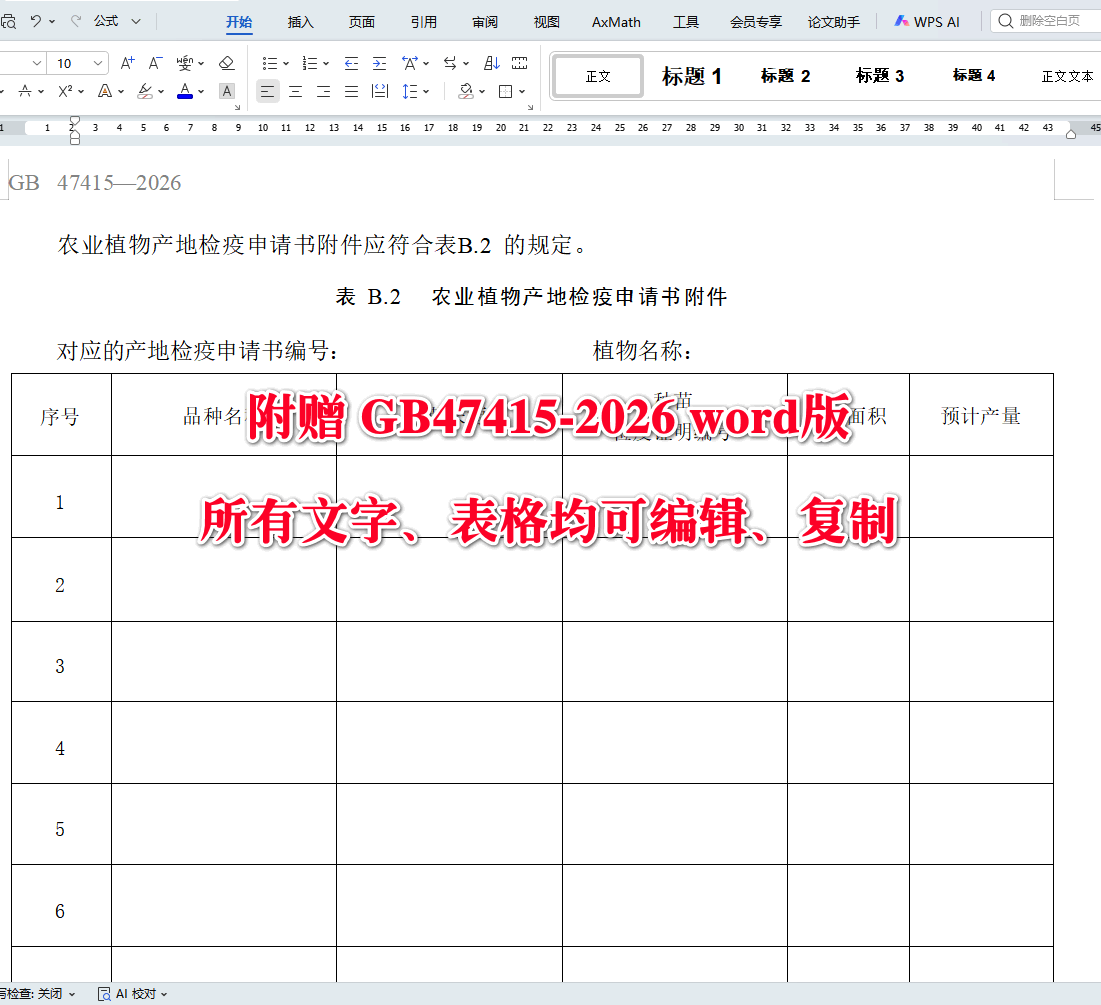Clear formatting with the eraser icon
Image resolution: width=1101 pixels, height=1005 pixels.
coord(226,63)
